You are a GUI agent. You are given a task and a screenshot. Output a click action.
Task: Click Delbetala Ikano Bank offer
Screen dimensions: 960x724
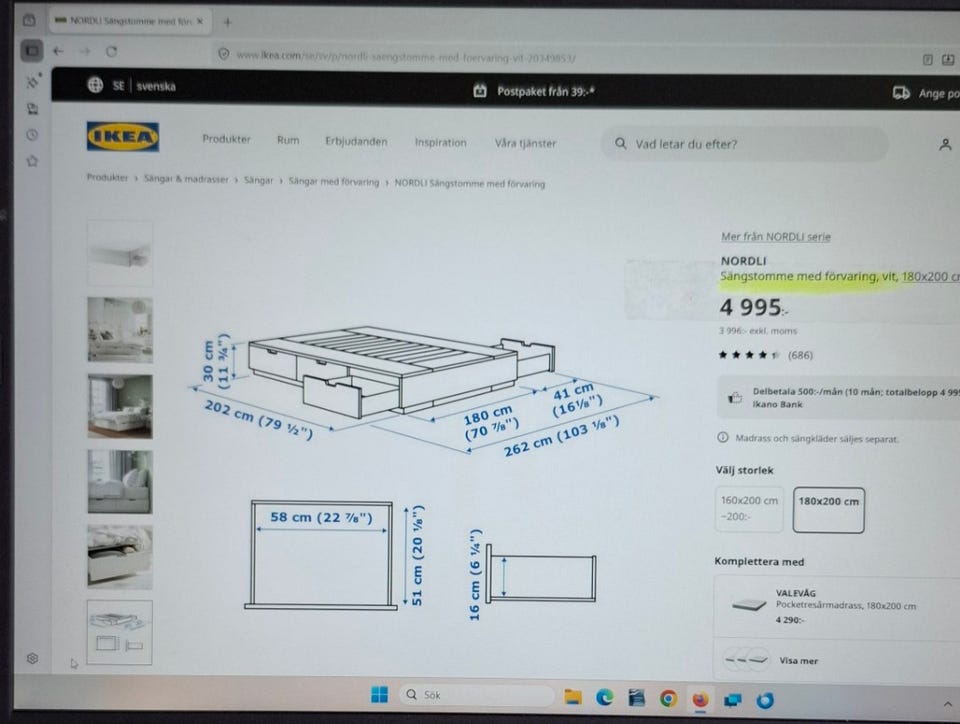click(x=838, y=398)
